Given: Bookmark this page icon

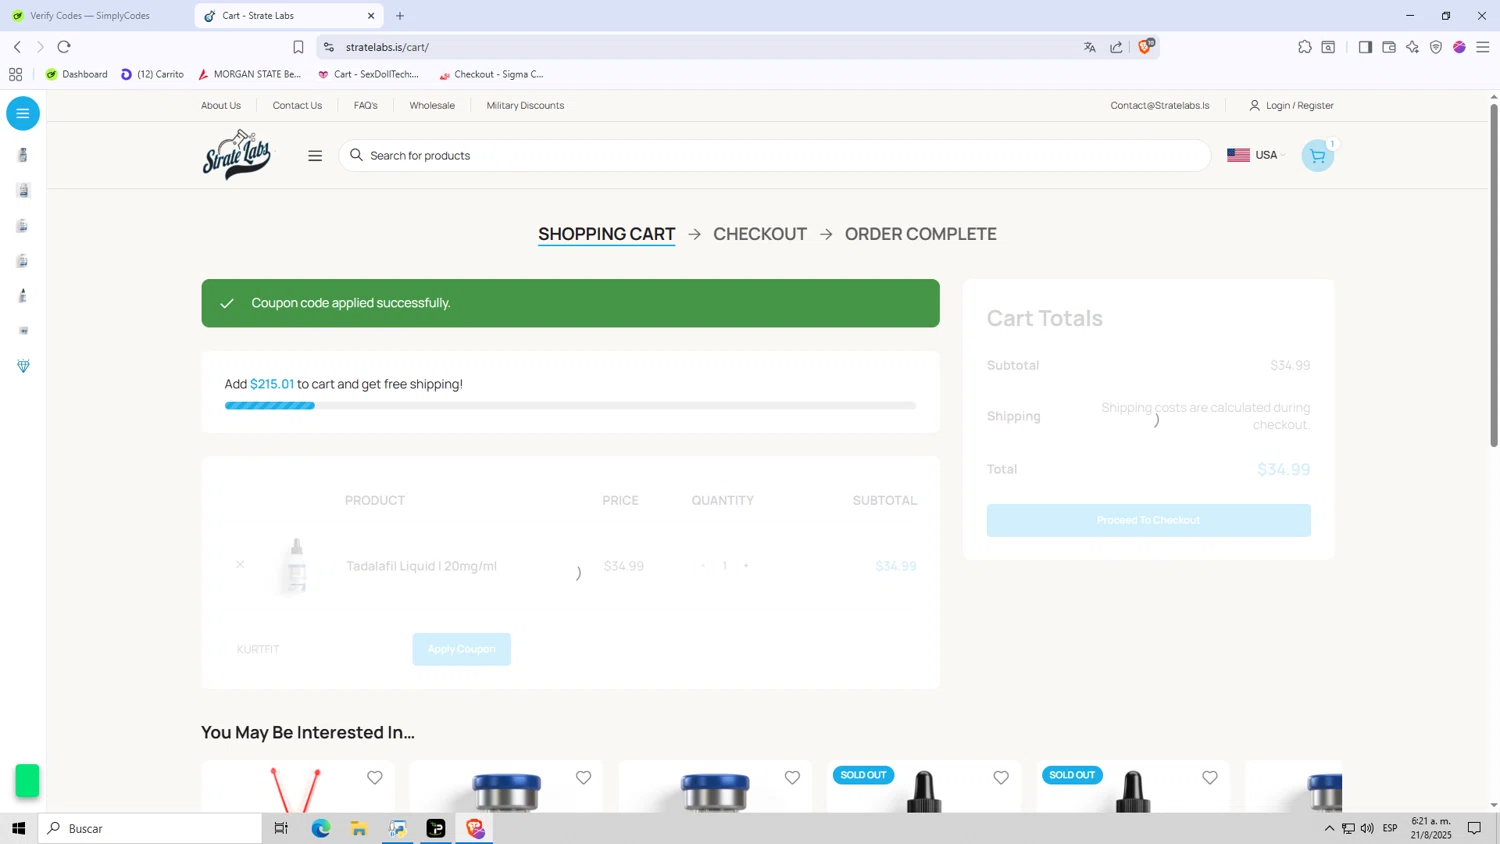Looking at the screenshot, I should pos(298,47).
